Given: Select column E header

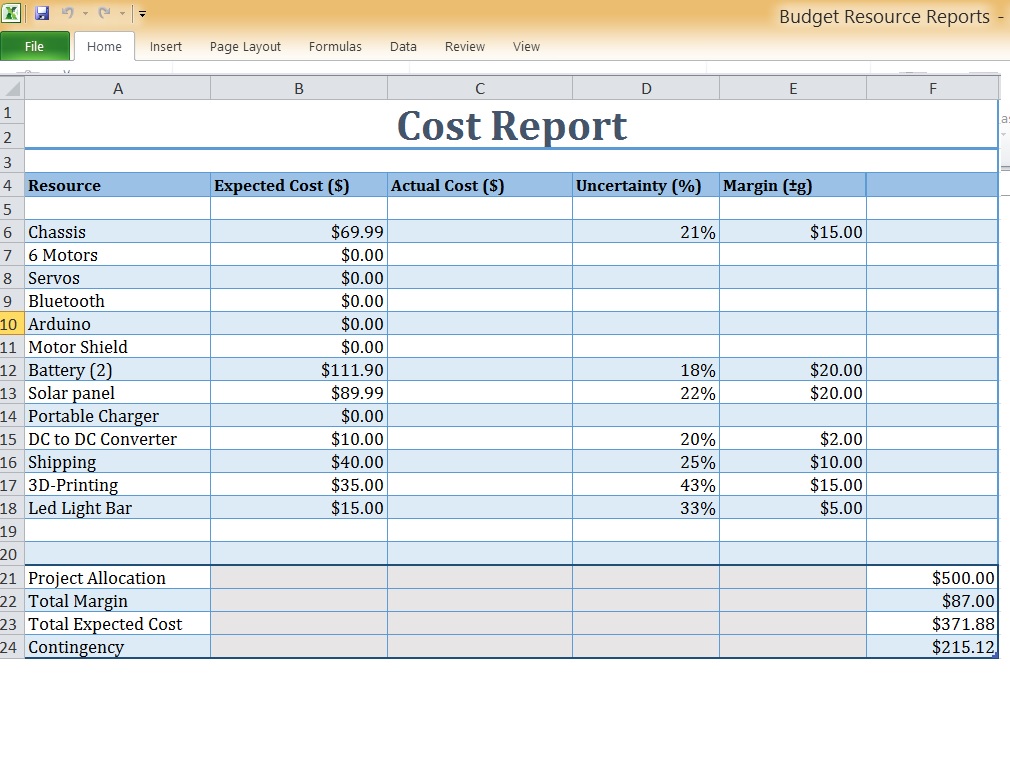Looking at the screenshot, I should pyautogui.click(x=793, y=88).
